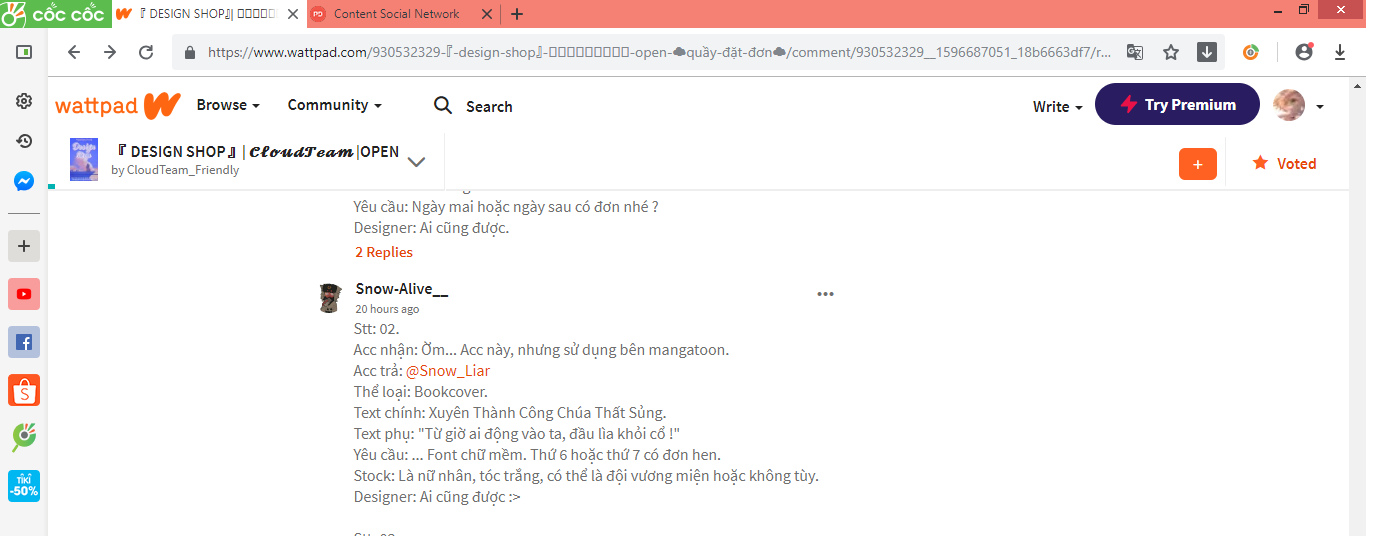Open Snow-Alive__ profile name

pyautogui.click(x=402, y=289)
